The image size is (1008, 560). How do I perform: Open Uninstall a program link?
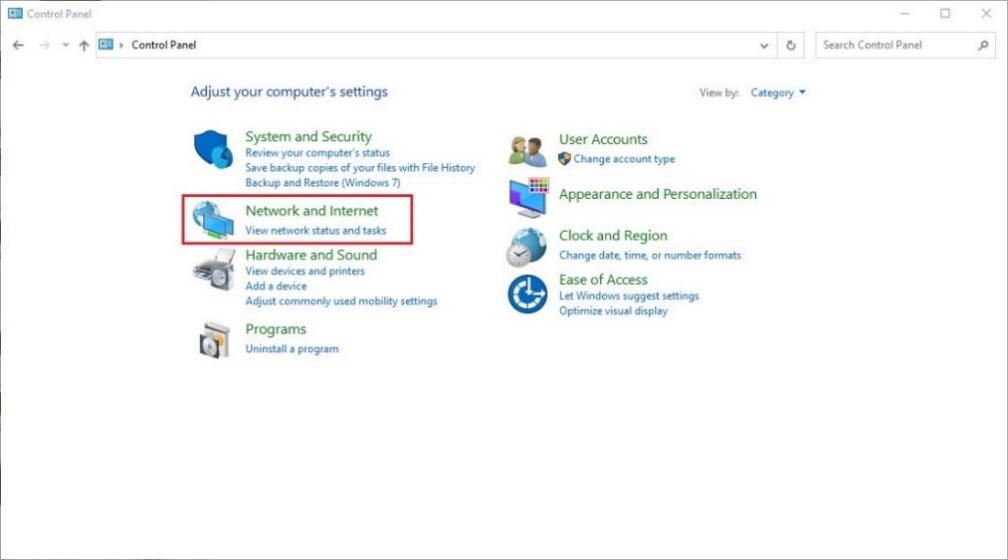coord(292,349)
